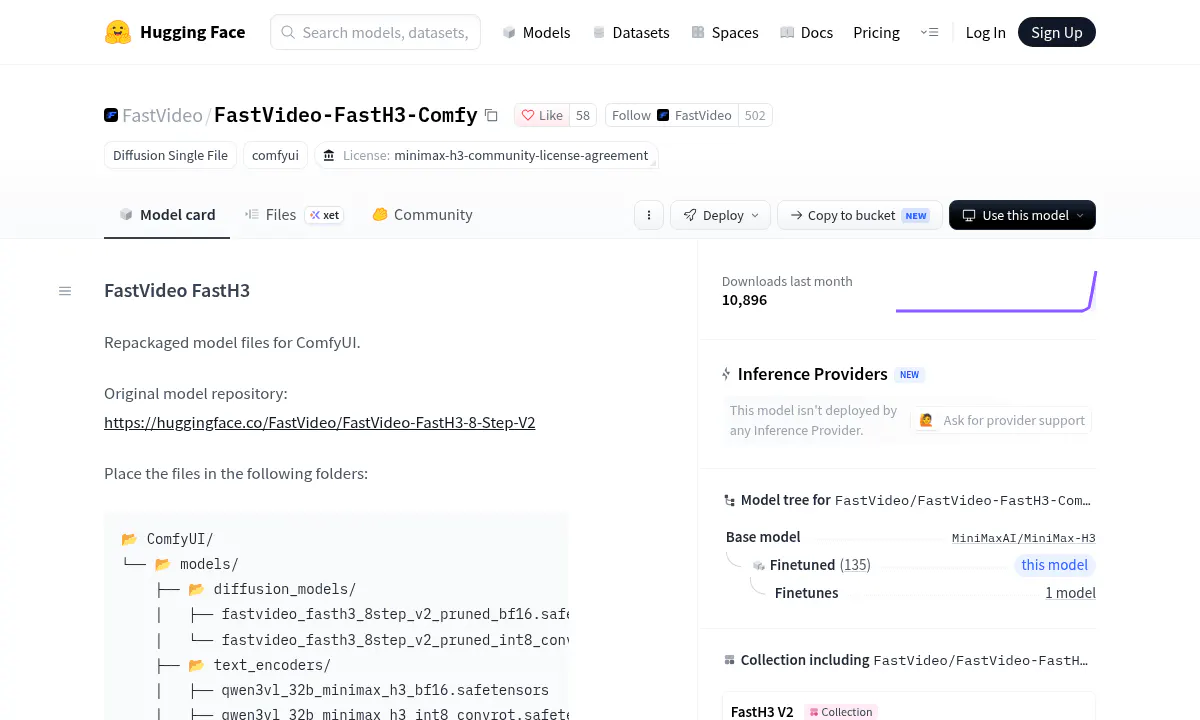Screen dimensions: 1200x720
Task: Expand the additional navigation menu icon
Action: [x=929, y=32]
